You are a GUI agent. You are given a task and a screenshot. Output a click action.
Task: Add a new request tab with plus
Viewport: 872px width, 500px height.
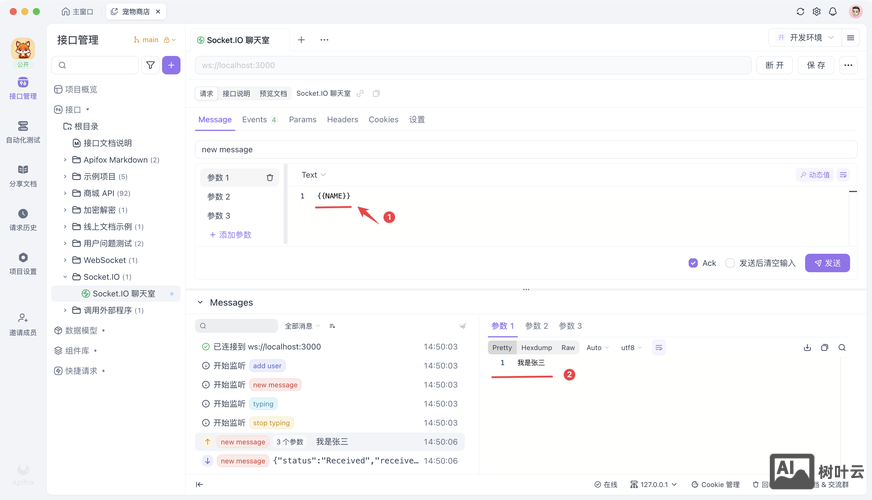301,39
